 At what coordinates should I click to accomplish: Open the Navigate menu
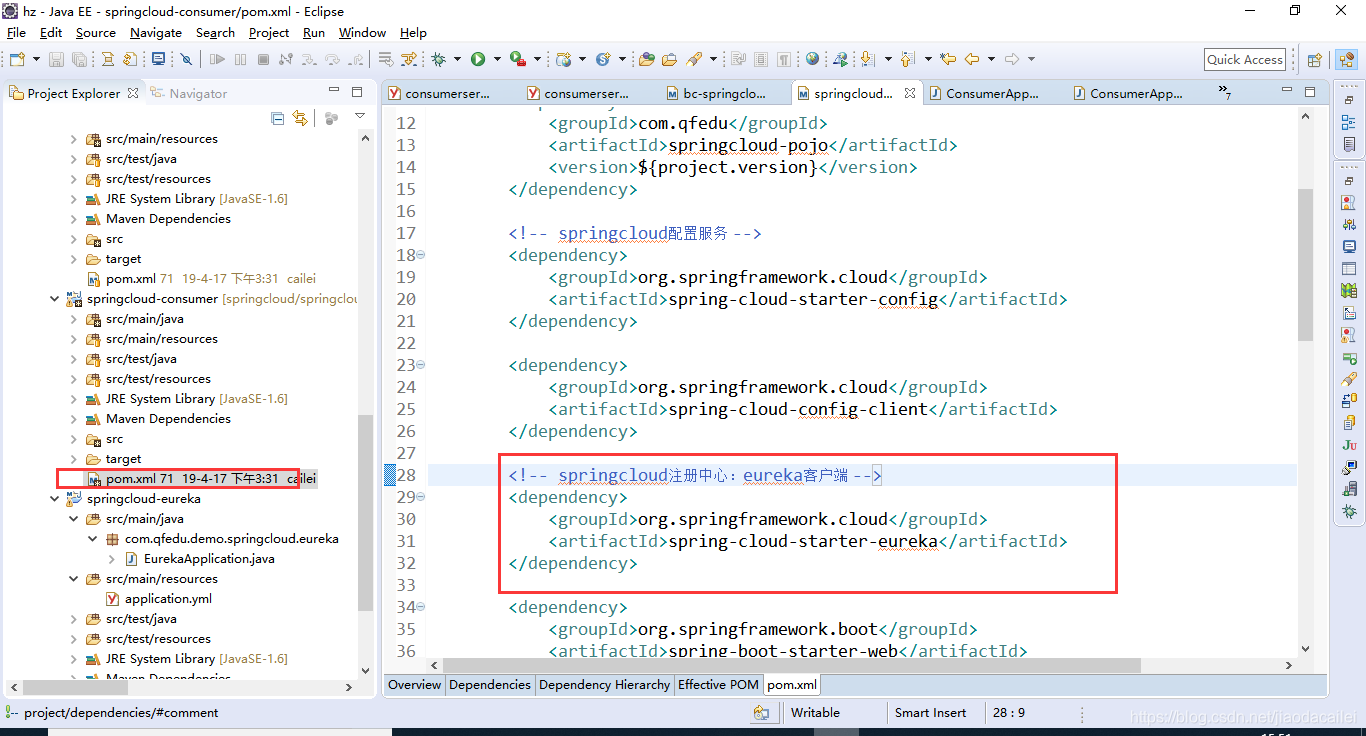[156, 32]
